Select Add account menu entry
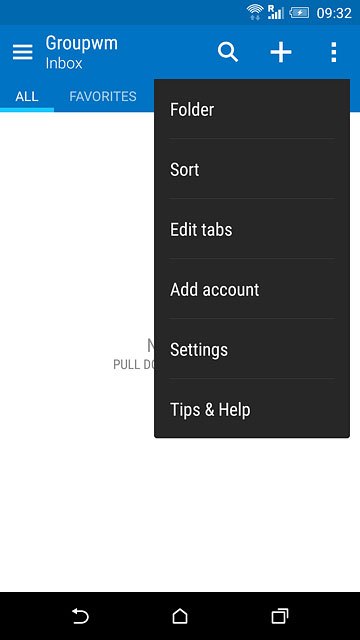 [x=252, y=289]
